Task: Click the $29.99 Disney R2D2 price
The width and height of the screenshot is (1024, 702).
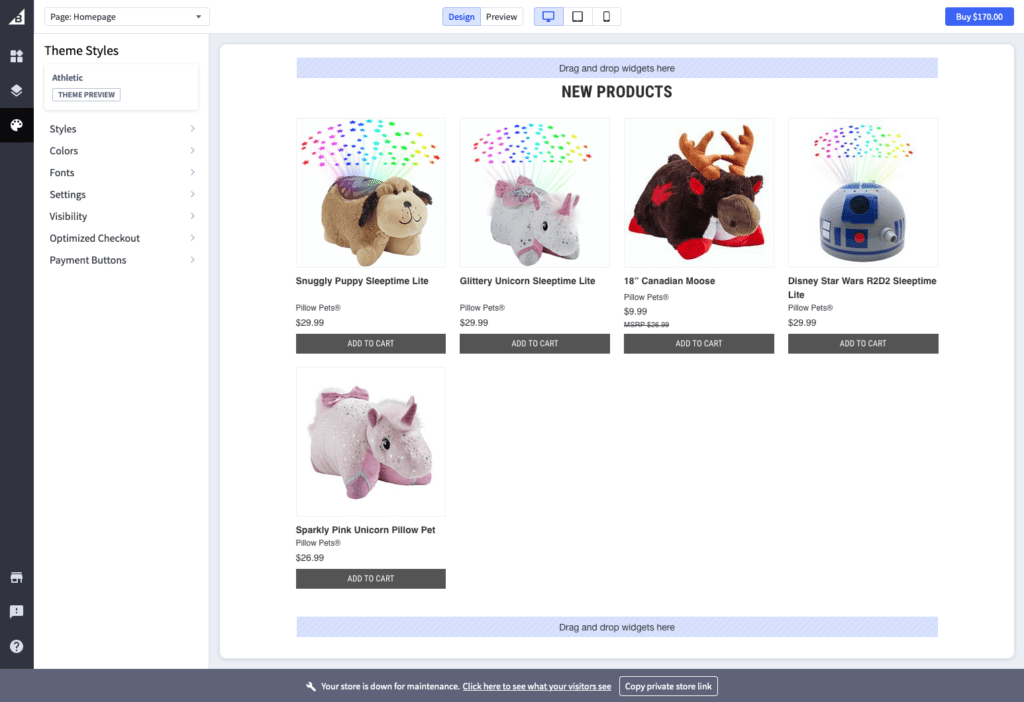Action: click(802, 323)
